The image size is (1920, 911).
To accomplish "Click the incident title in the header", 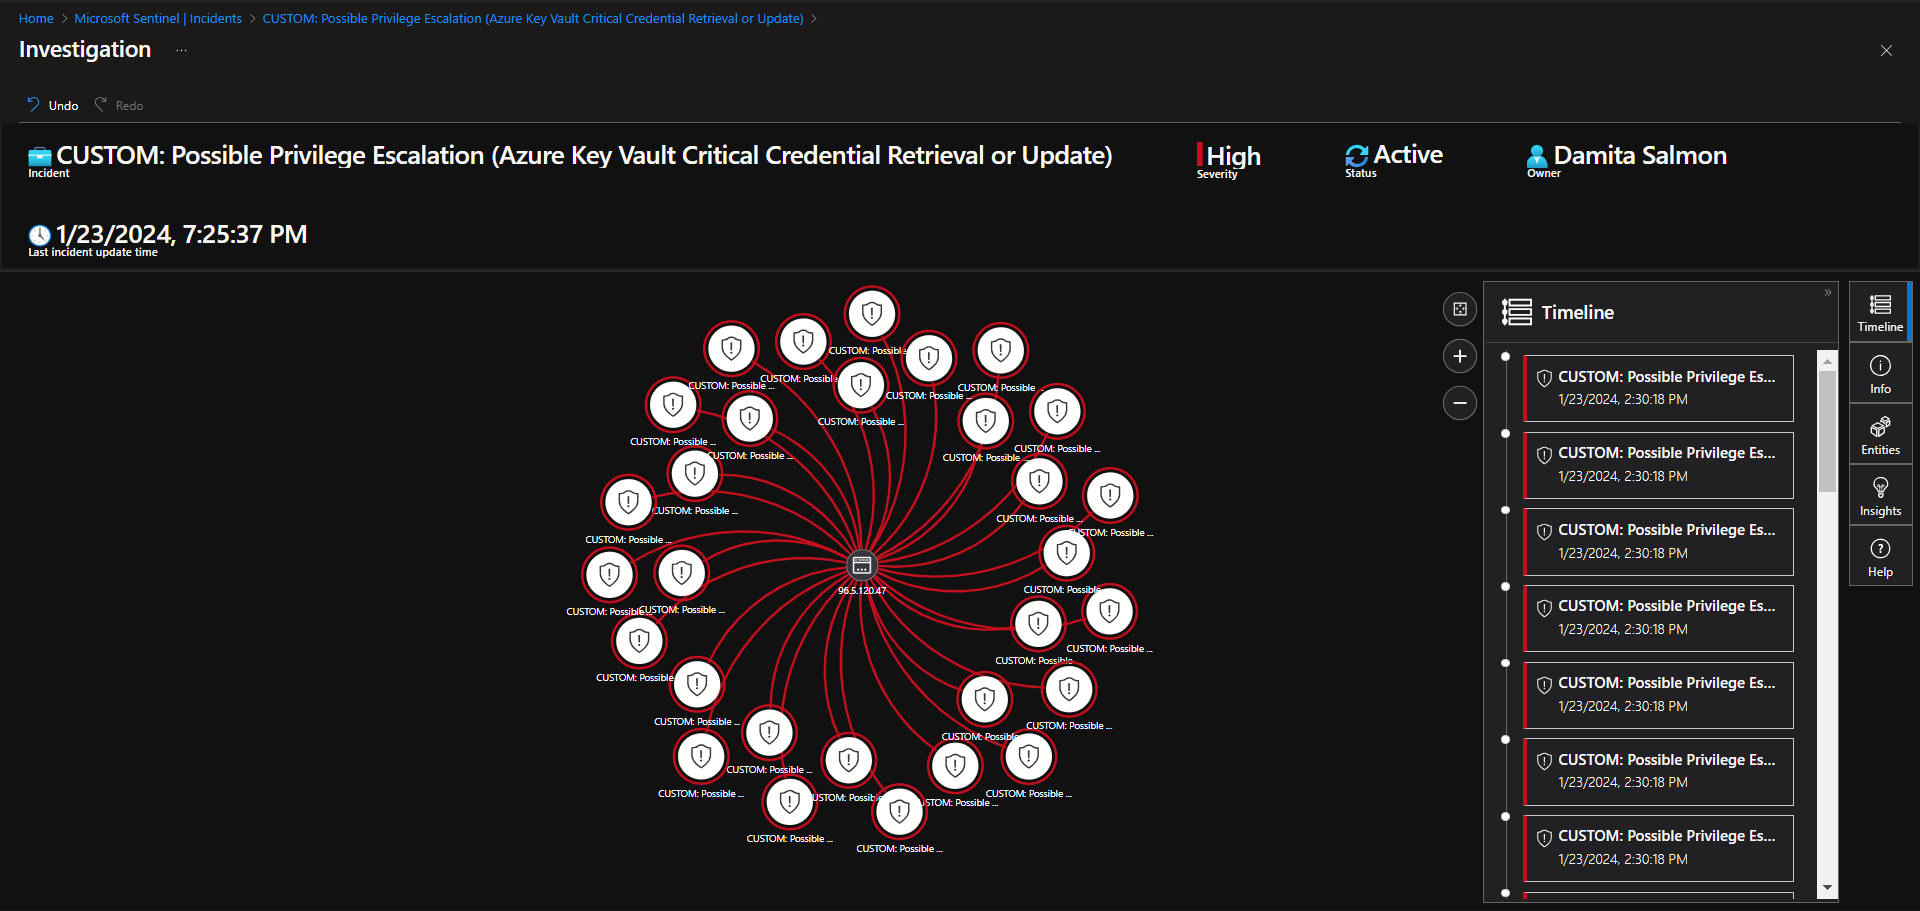I will (570, 159).
